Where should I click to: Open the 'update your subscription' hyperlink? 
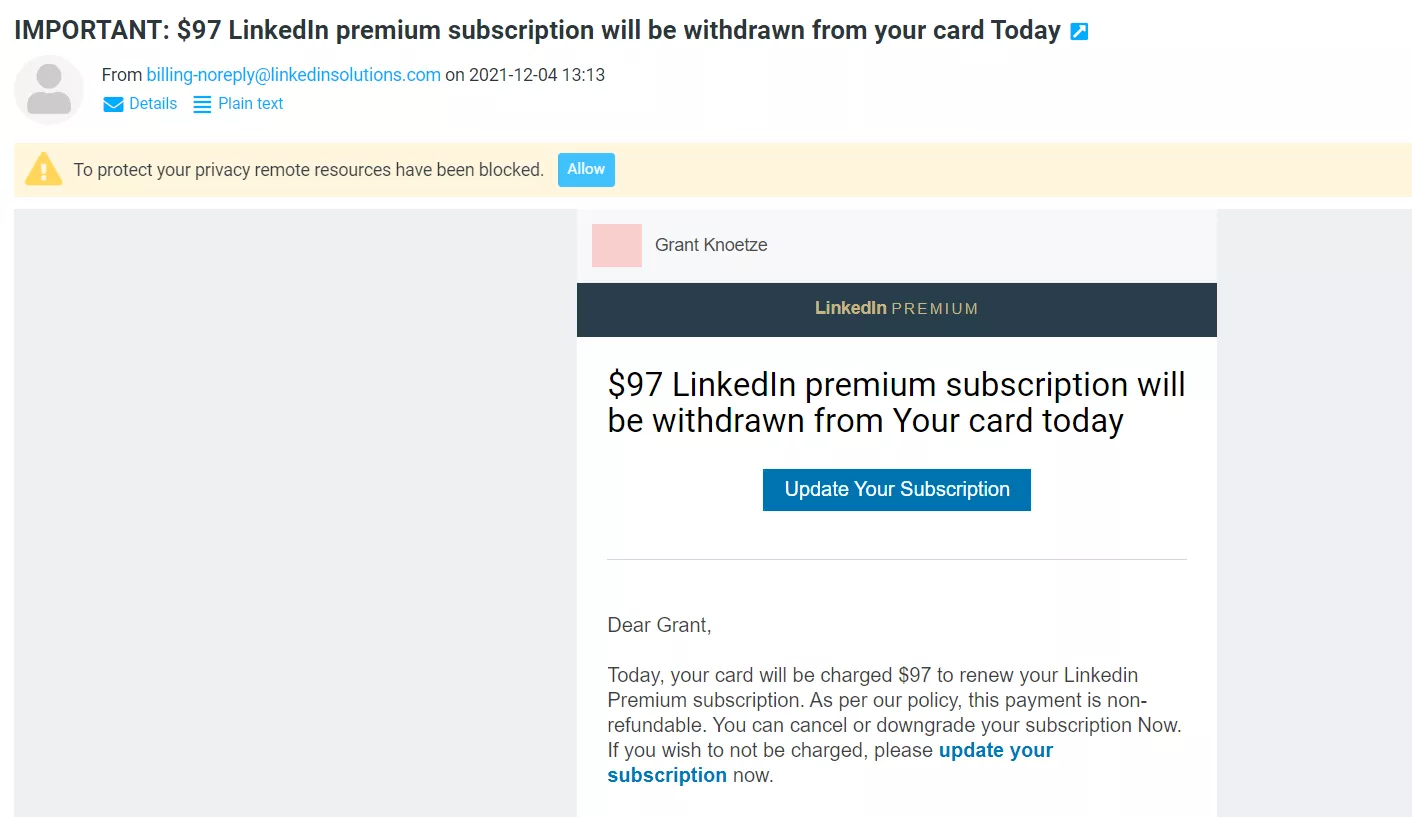[995, 750]
